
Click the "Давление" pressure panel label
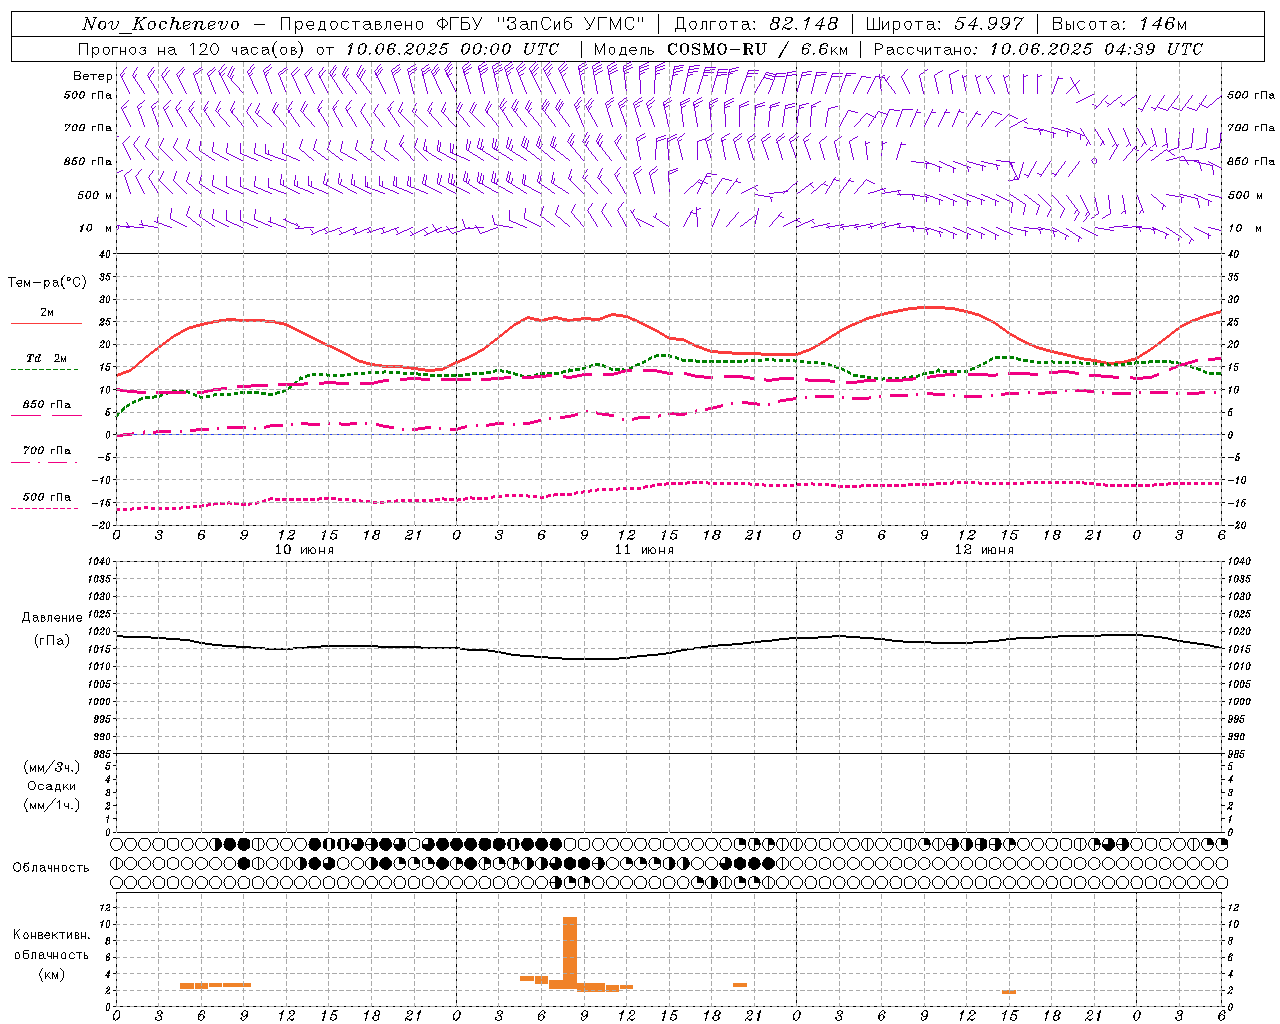click(52, 618)
